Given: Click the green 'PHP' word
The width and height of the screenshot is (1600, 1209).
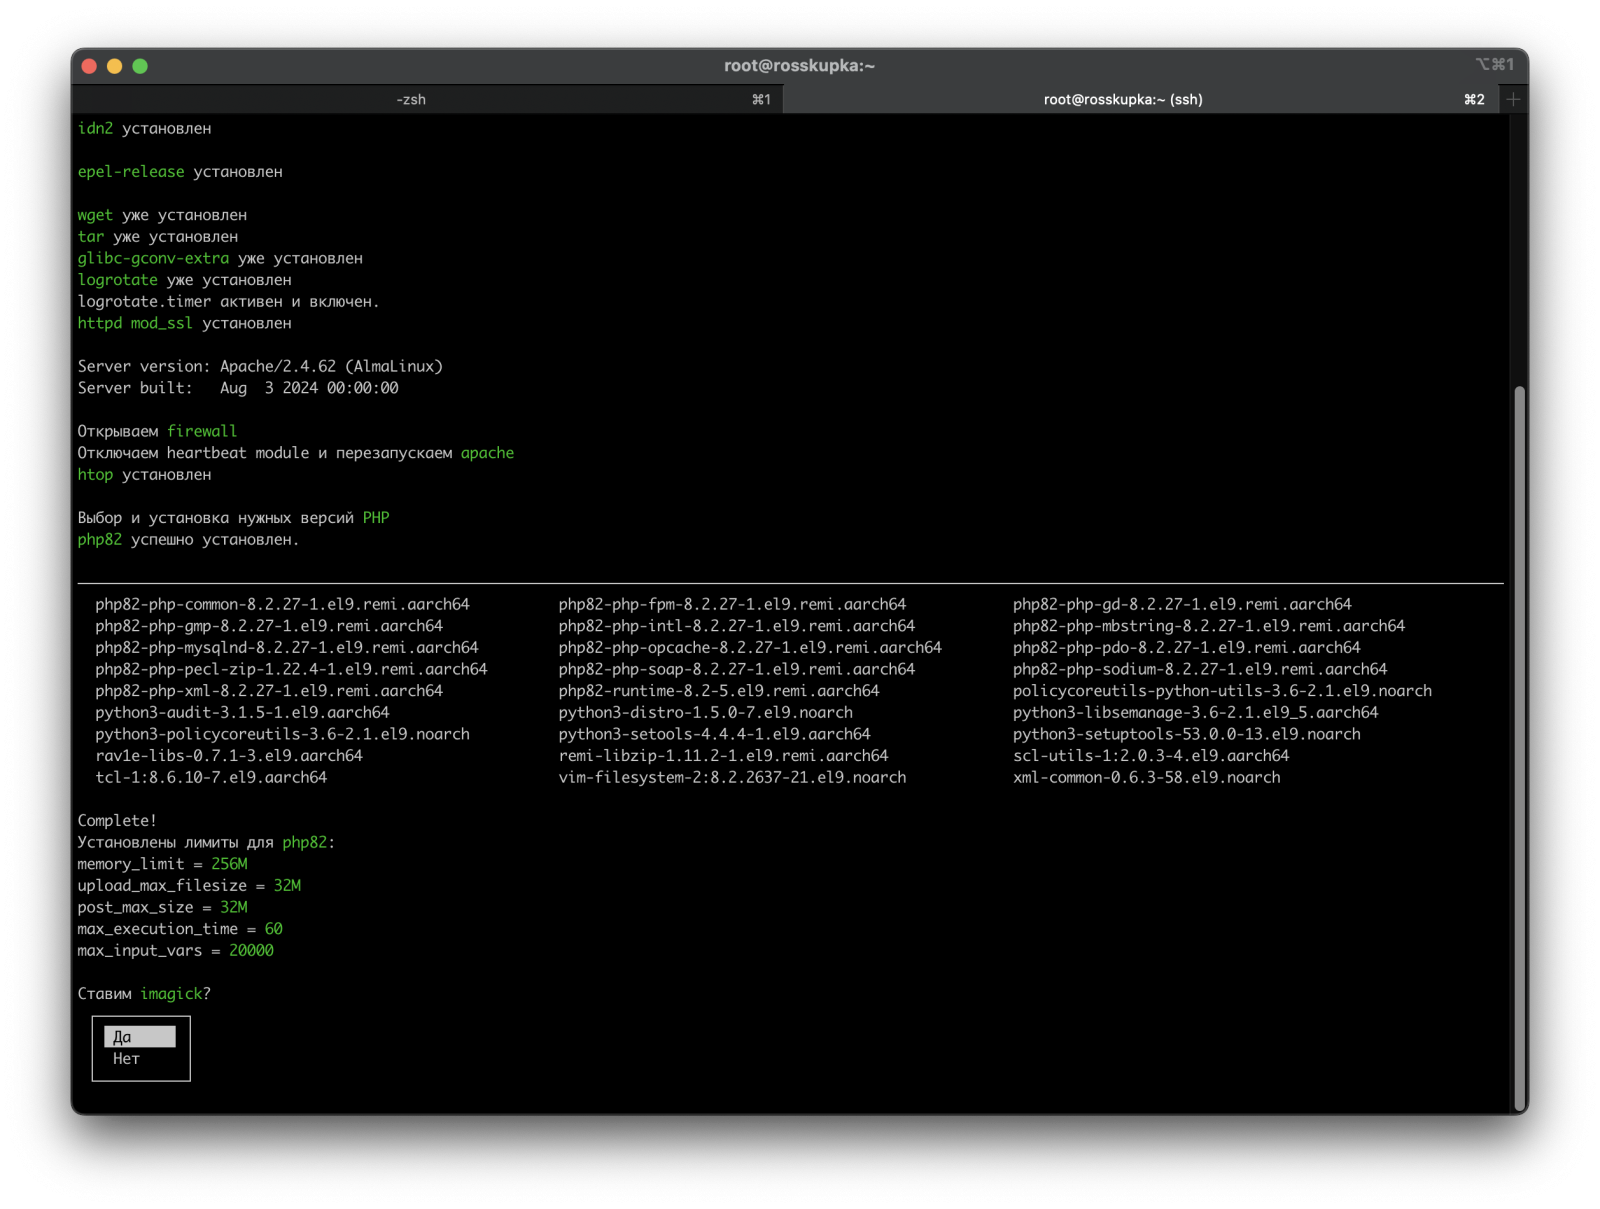Looking at the screenshot, I should click(376, 518).
